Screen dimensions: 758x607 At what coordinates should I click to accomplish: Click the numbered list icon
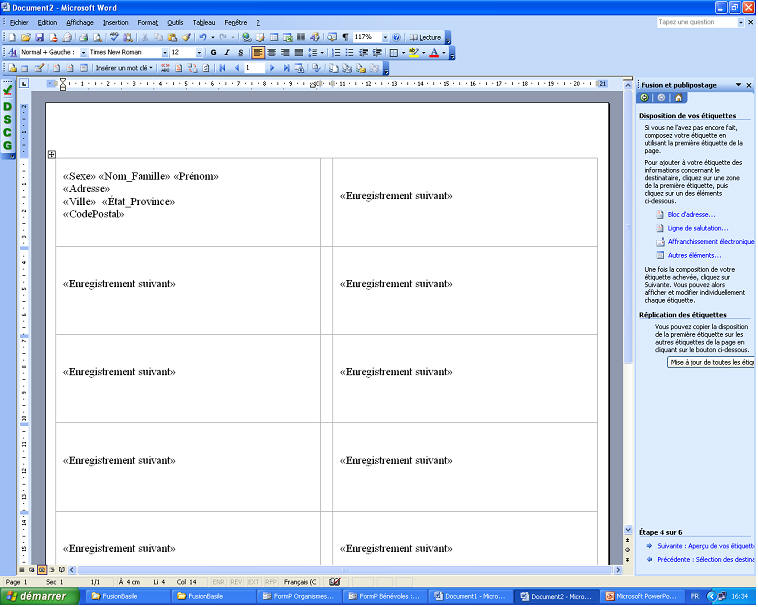coord(336,52)
